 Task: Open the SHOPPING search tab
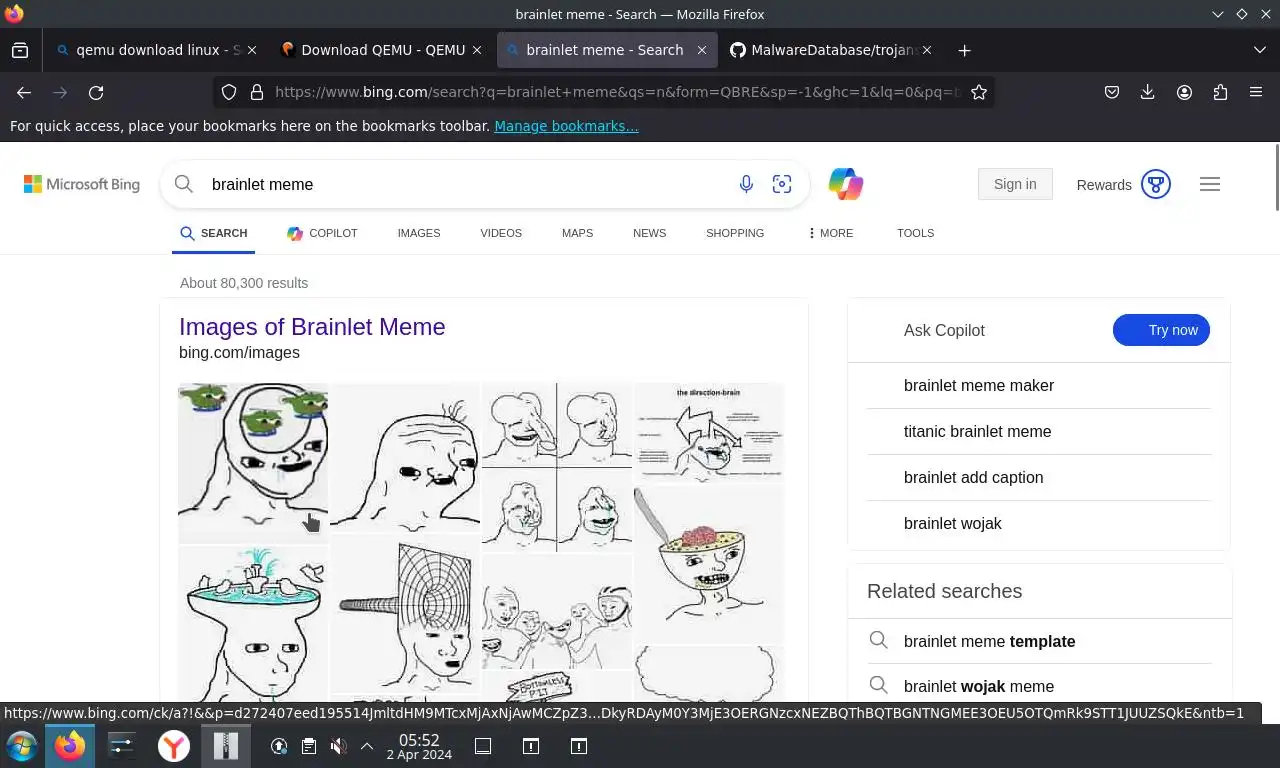coord(735,233)
